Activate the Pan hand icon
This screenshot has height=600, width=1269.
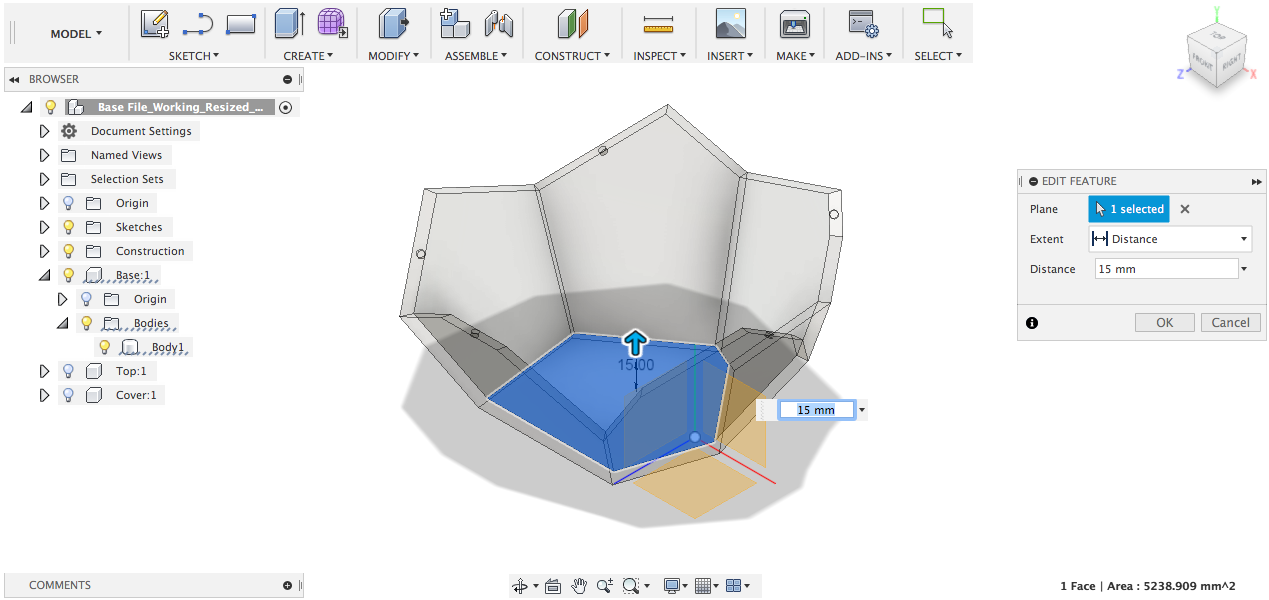579,586
